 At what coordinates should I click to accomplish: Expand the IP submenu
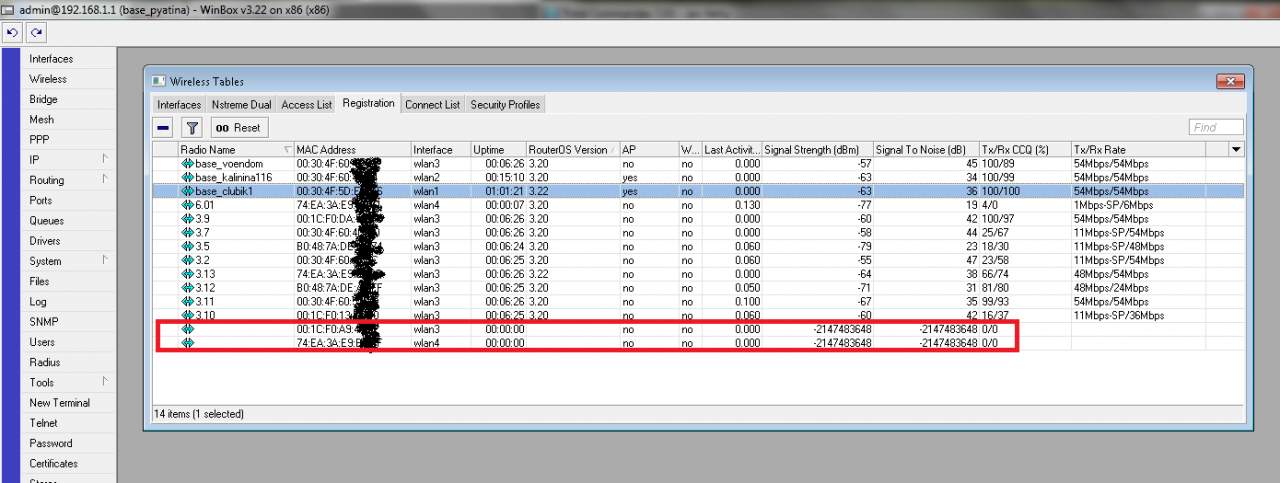tap(105, 160)
